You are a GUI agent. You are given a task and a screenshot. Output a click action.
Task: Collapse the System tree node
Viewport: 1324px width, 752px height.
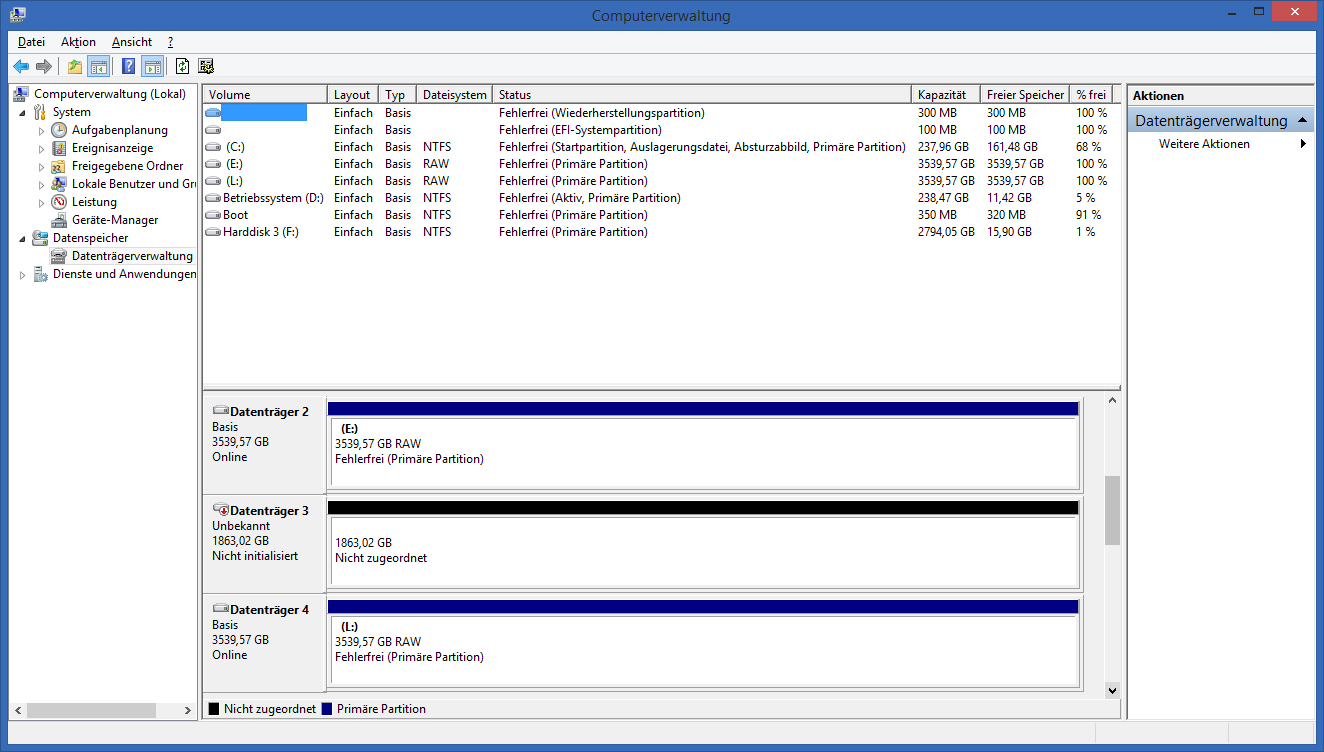click(22, 113)
